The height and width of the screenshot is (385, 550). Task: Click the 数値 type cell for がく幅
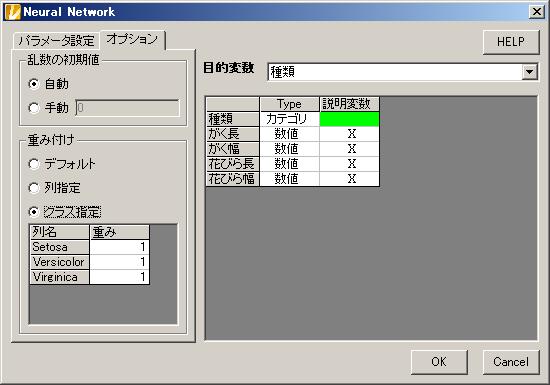click(x=289, y=149)
